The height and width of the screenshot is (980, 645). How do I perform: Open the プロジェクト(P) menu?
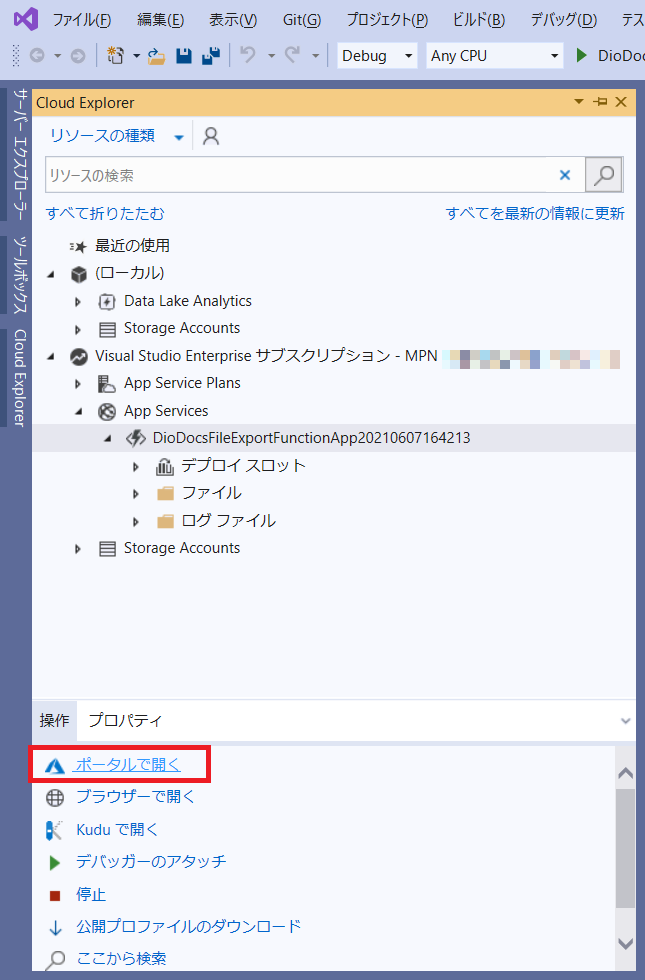[x=387, y=20]
